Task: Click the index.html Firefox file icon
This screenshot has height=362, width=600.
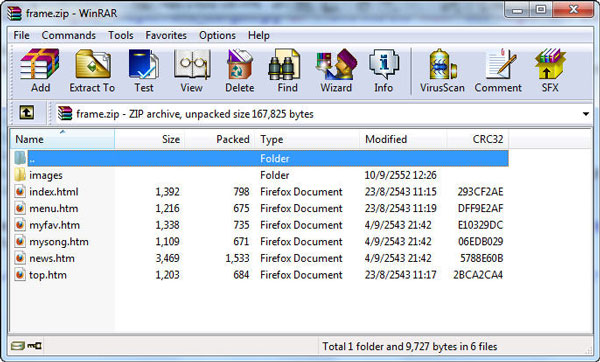Action: pos(20,191)
